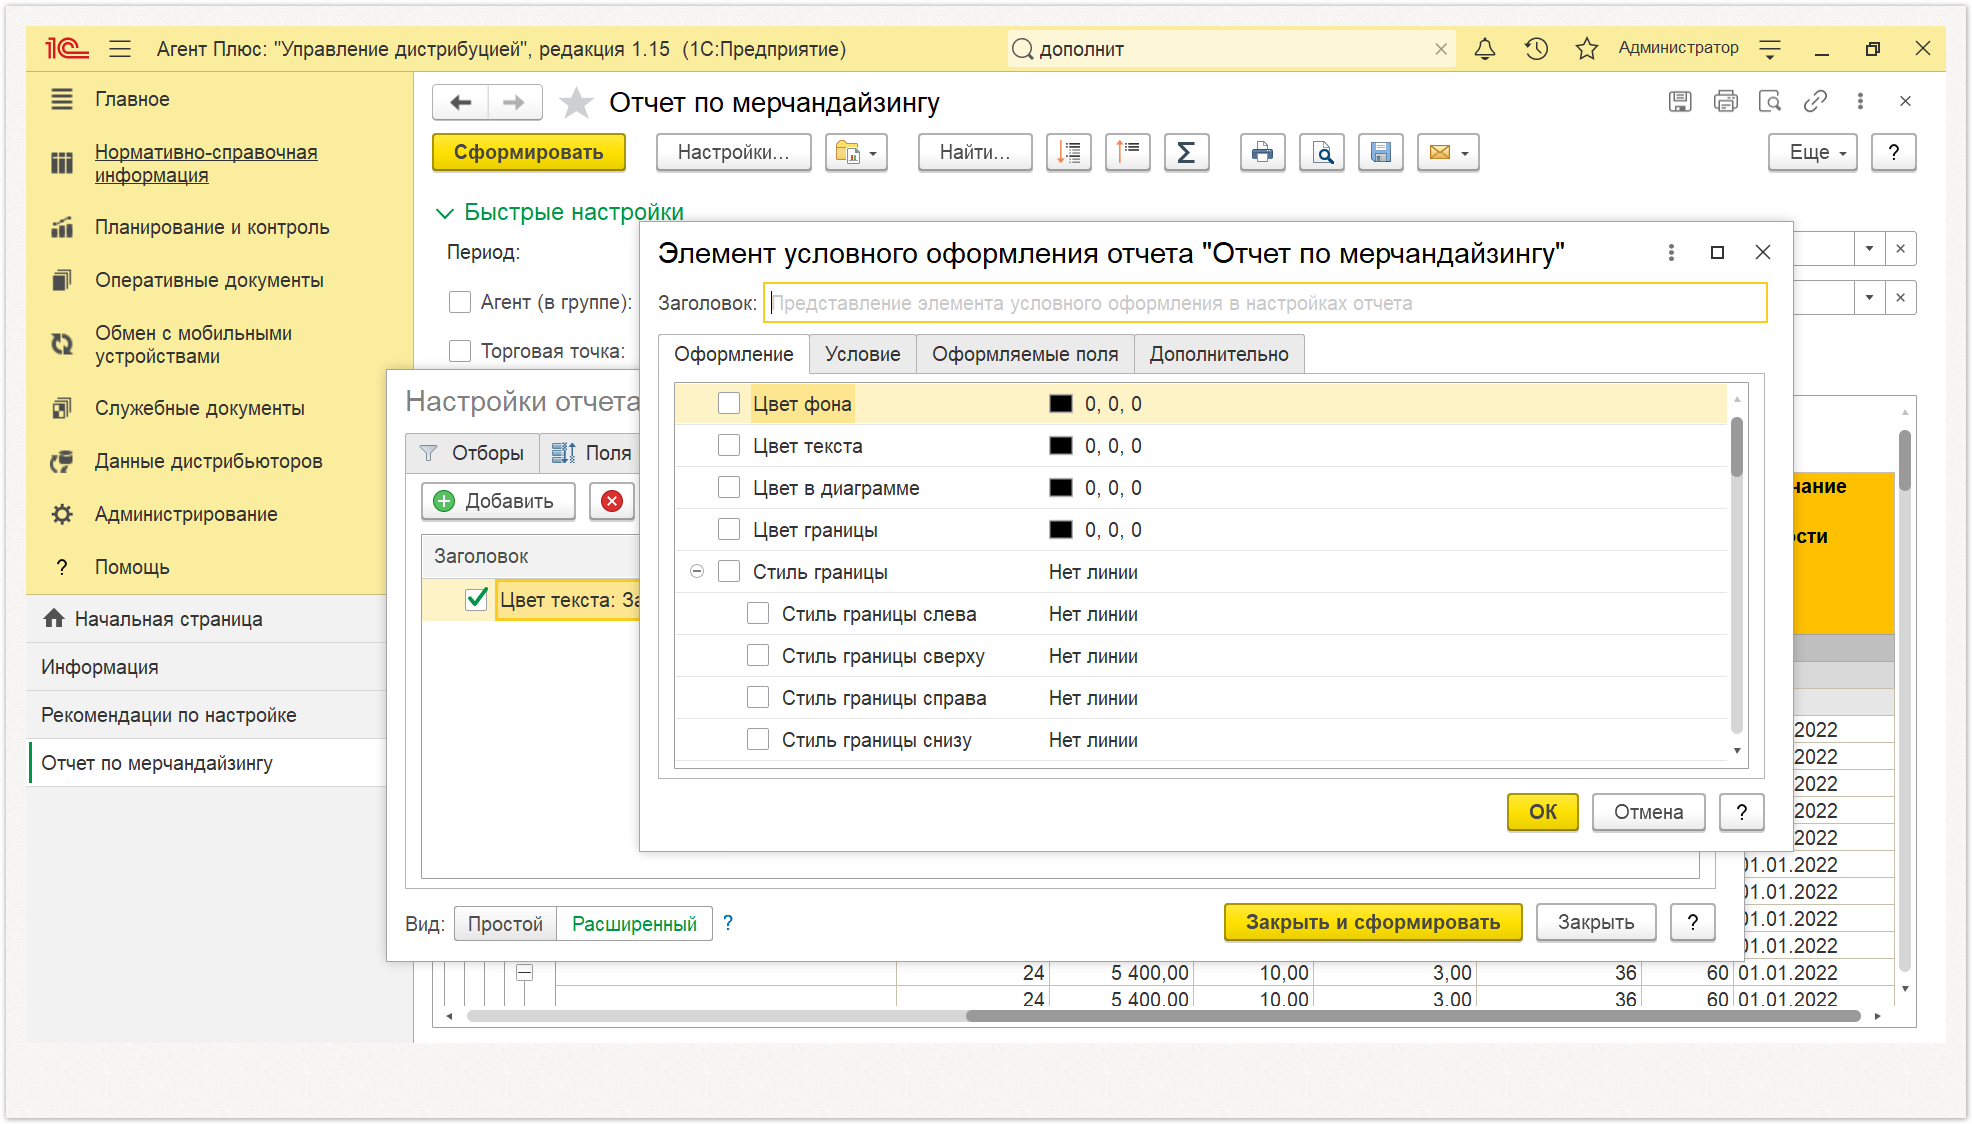
Task: Print report using the printer toolbar icon
Action: point(1263,153)
